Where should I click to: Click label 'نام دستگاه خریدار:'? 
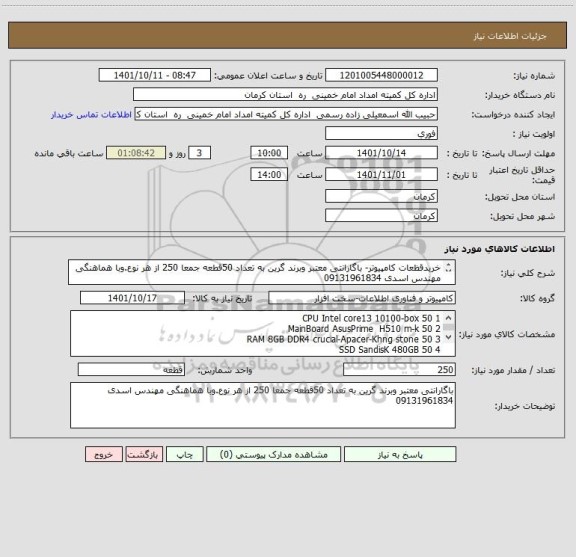(x=520, y=95)
